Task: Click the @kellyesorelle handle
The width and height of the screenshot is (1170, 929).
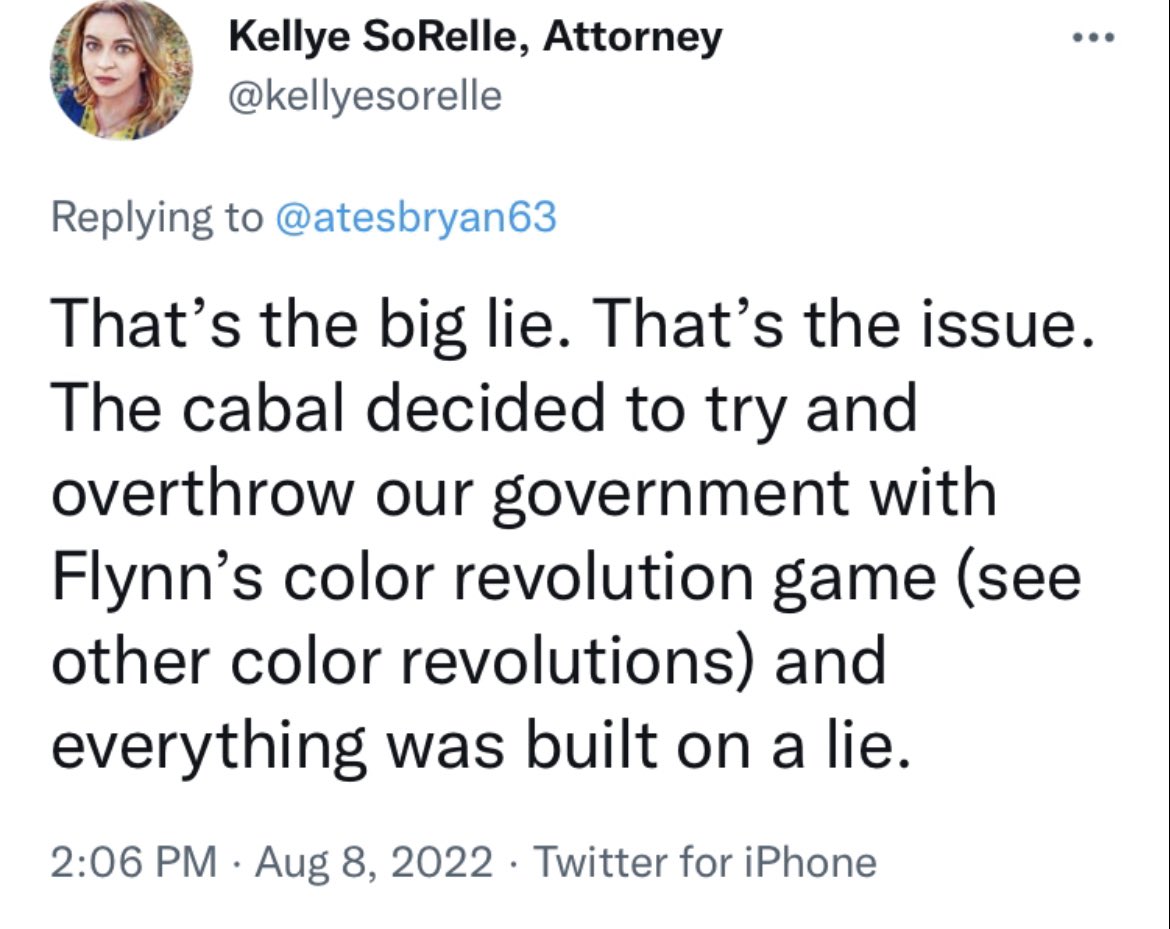Action: pos(365,97)
